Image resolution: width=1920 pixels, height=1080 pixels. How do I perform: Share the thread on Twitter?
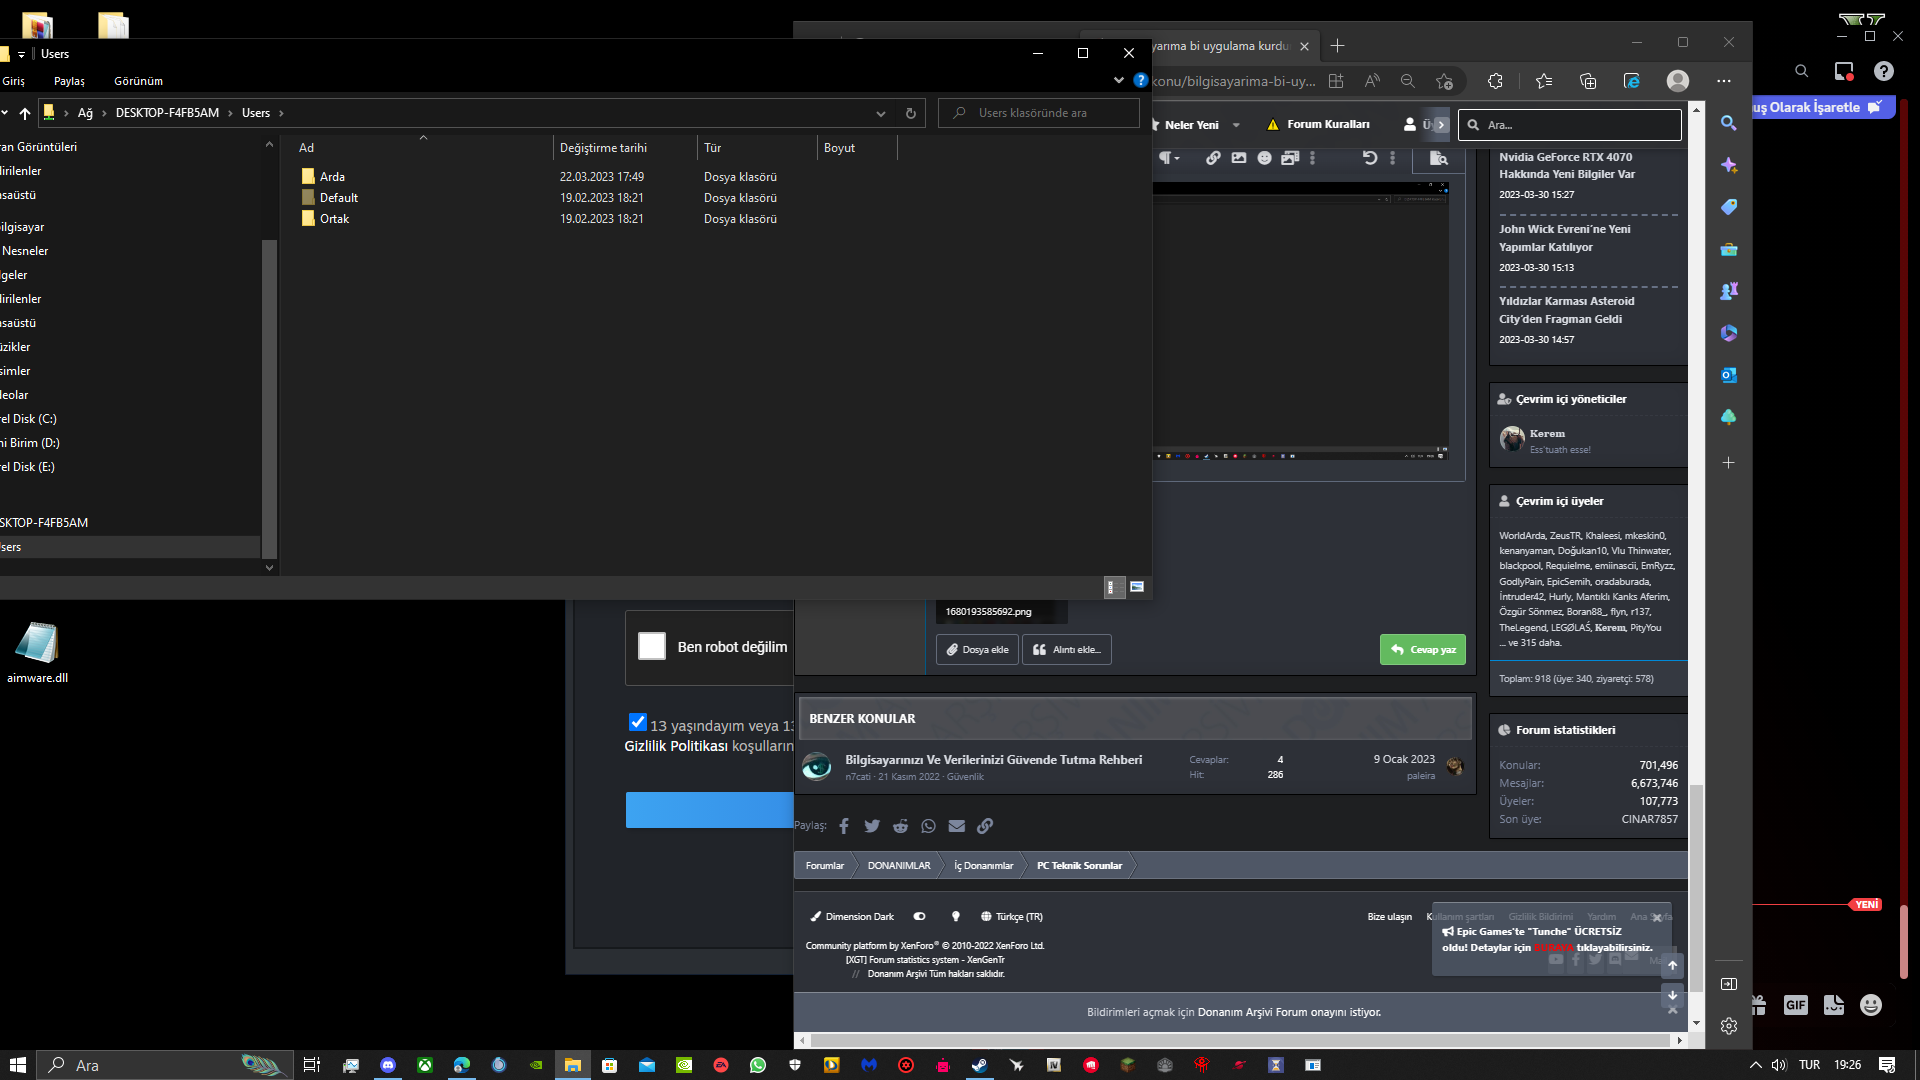(872, 826)
